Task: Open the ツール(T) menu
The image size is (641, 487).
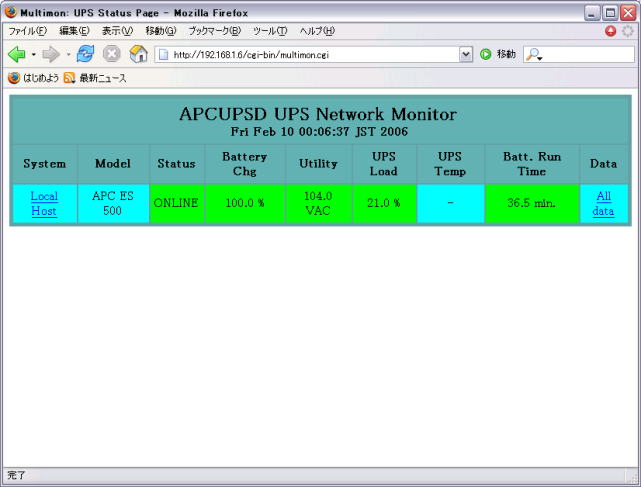Action: click(x=270, y=31)
